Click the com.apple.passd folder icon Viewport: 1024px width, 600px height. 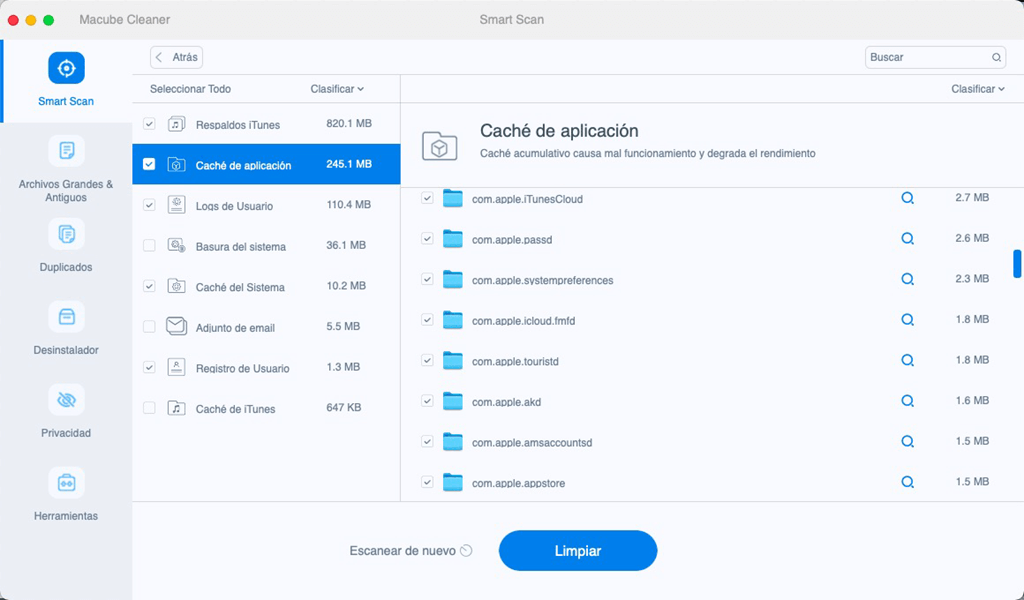pyautogui.click(x=453, y=238)
